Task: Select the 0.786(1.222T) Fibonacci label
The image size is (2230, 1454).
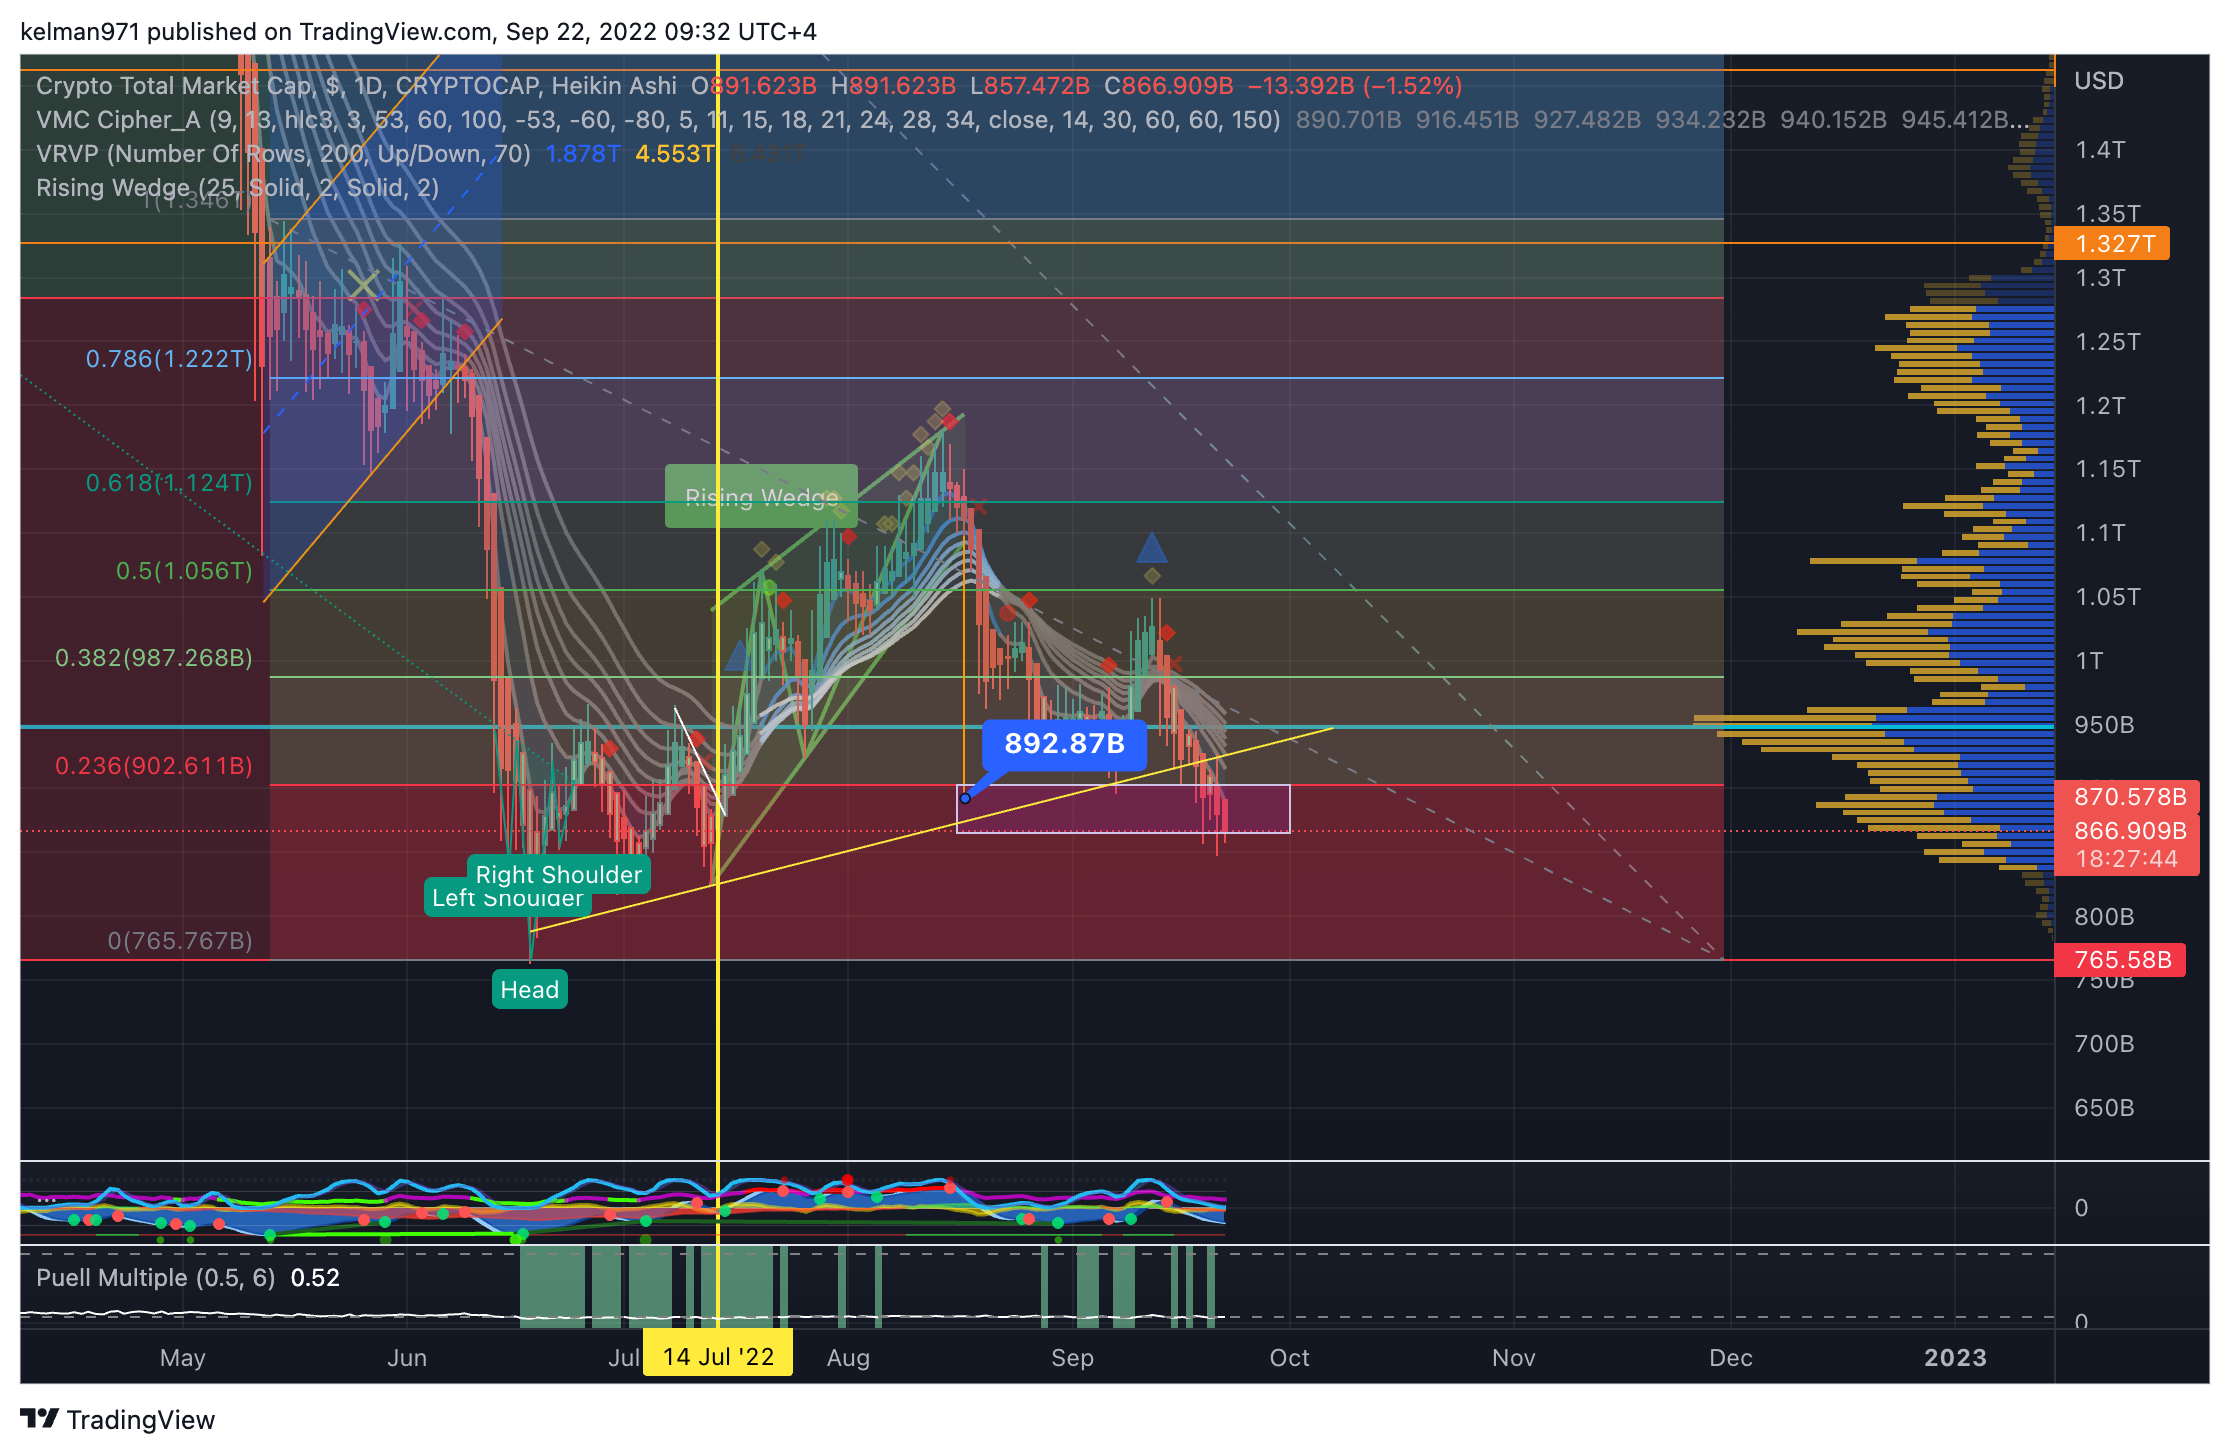Action: (x=169, y=358)
